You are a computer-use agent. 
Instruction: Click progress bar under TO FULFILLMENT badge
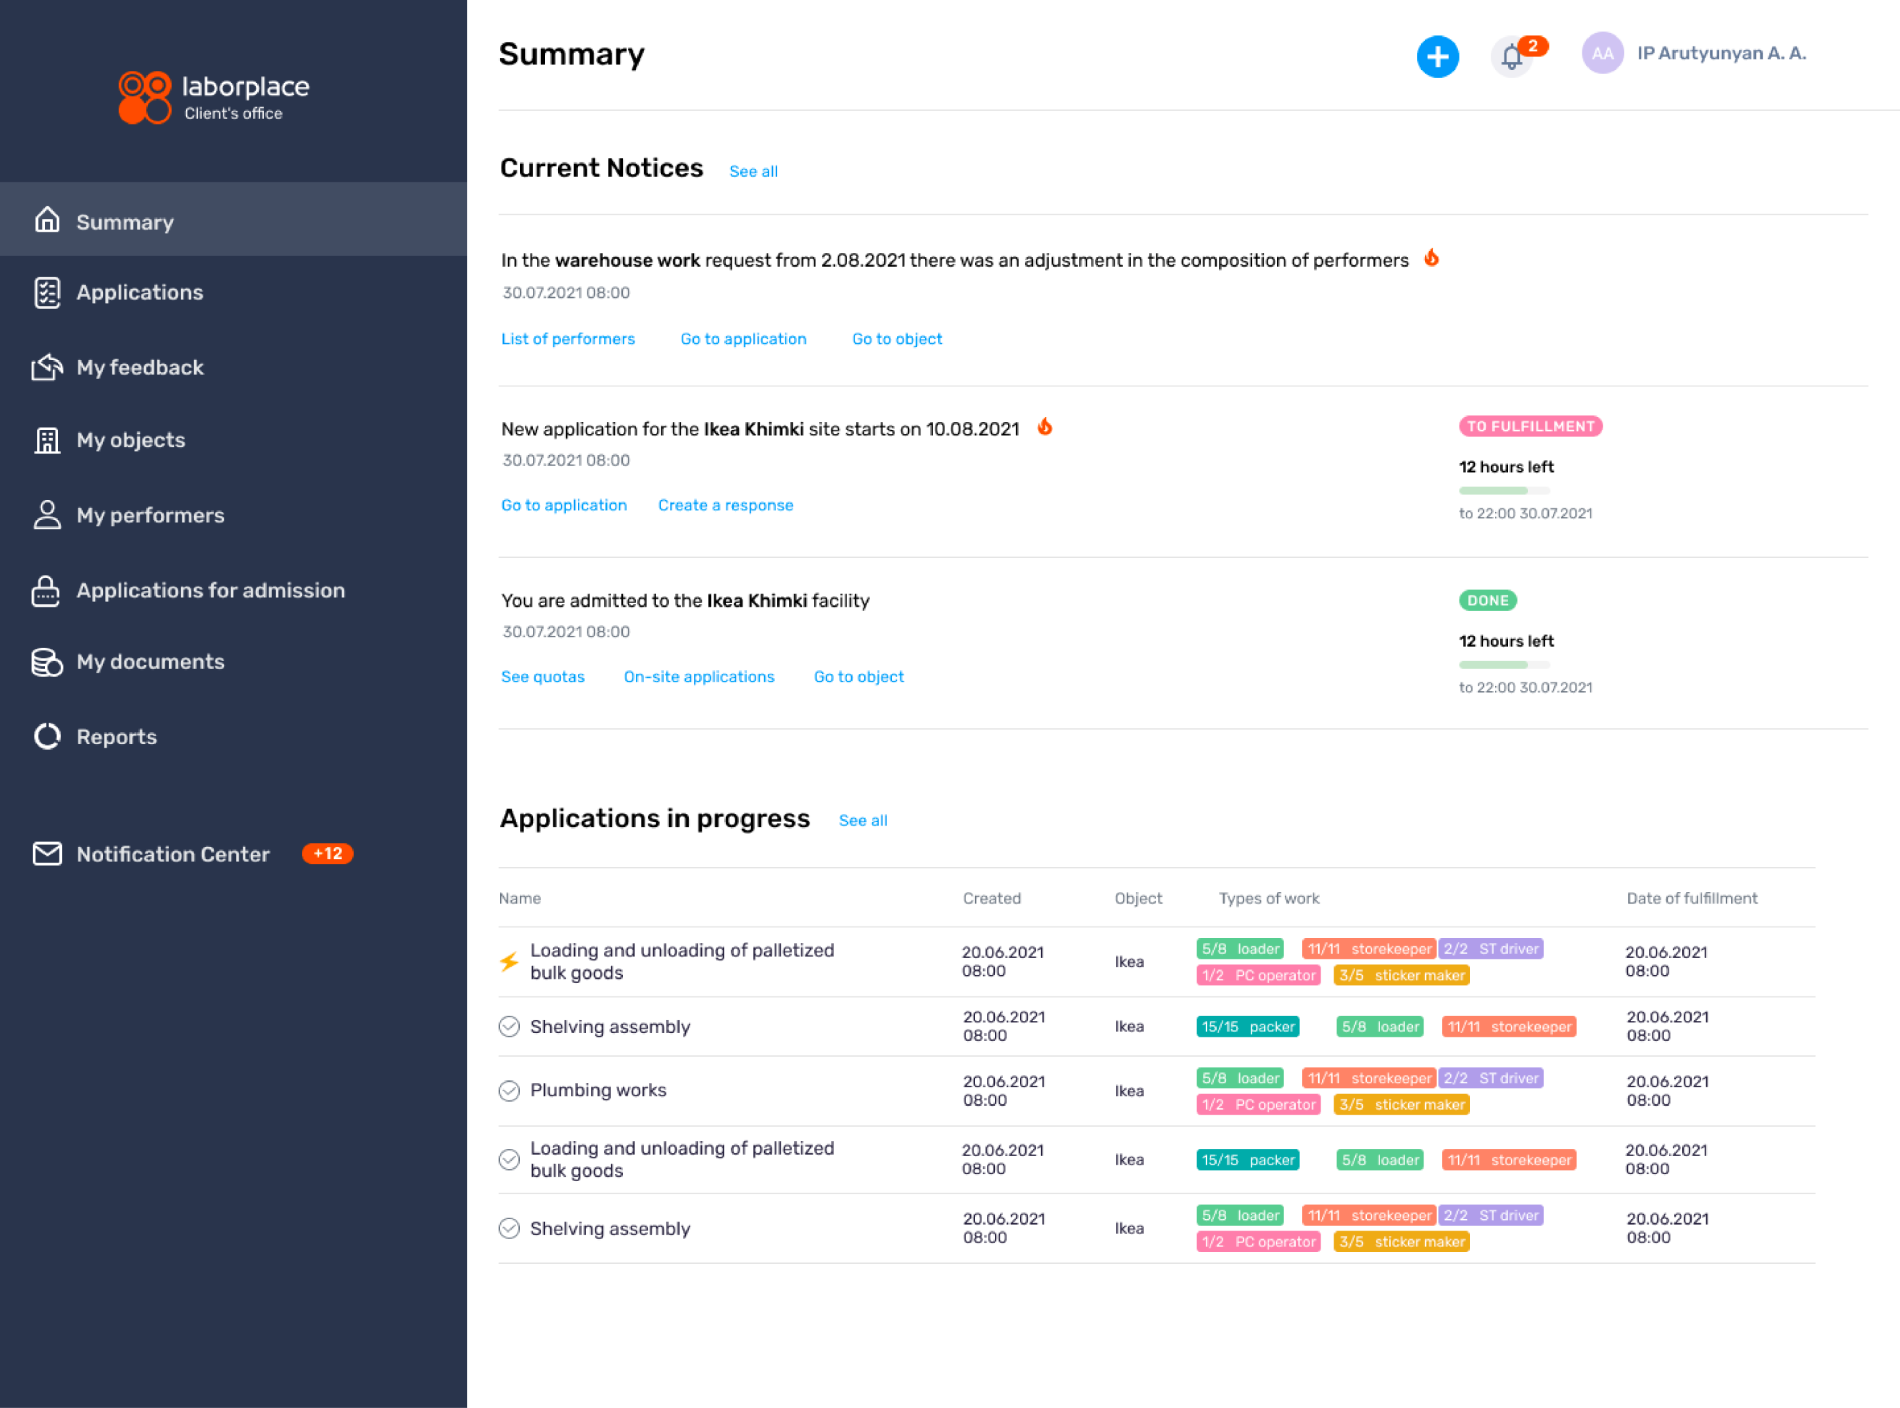pyautogui.click(x=1503, y=491)
